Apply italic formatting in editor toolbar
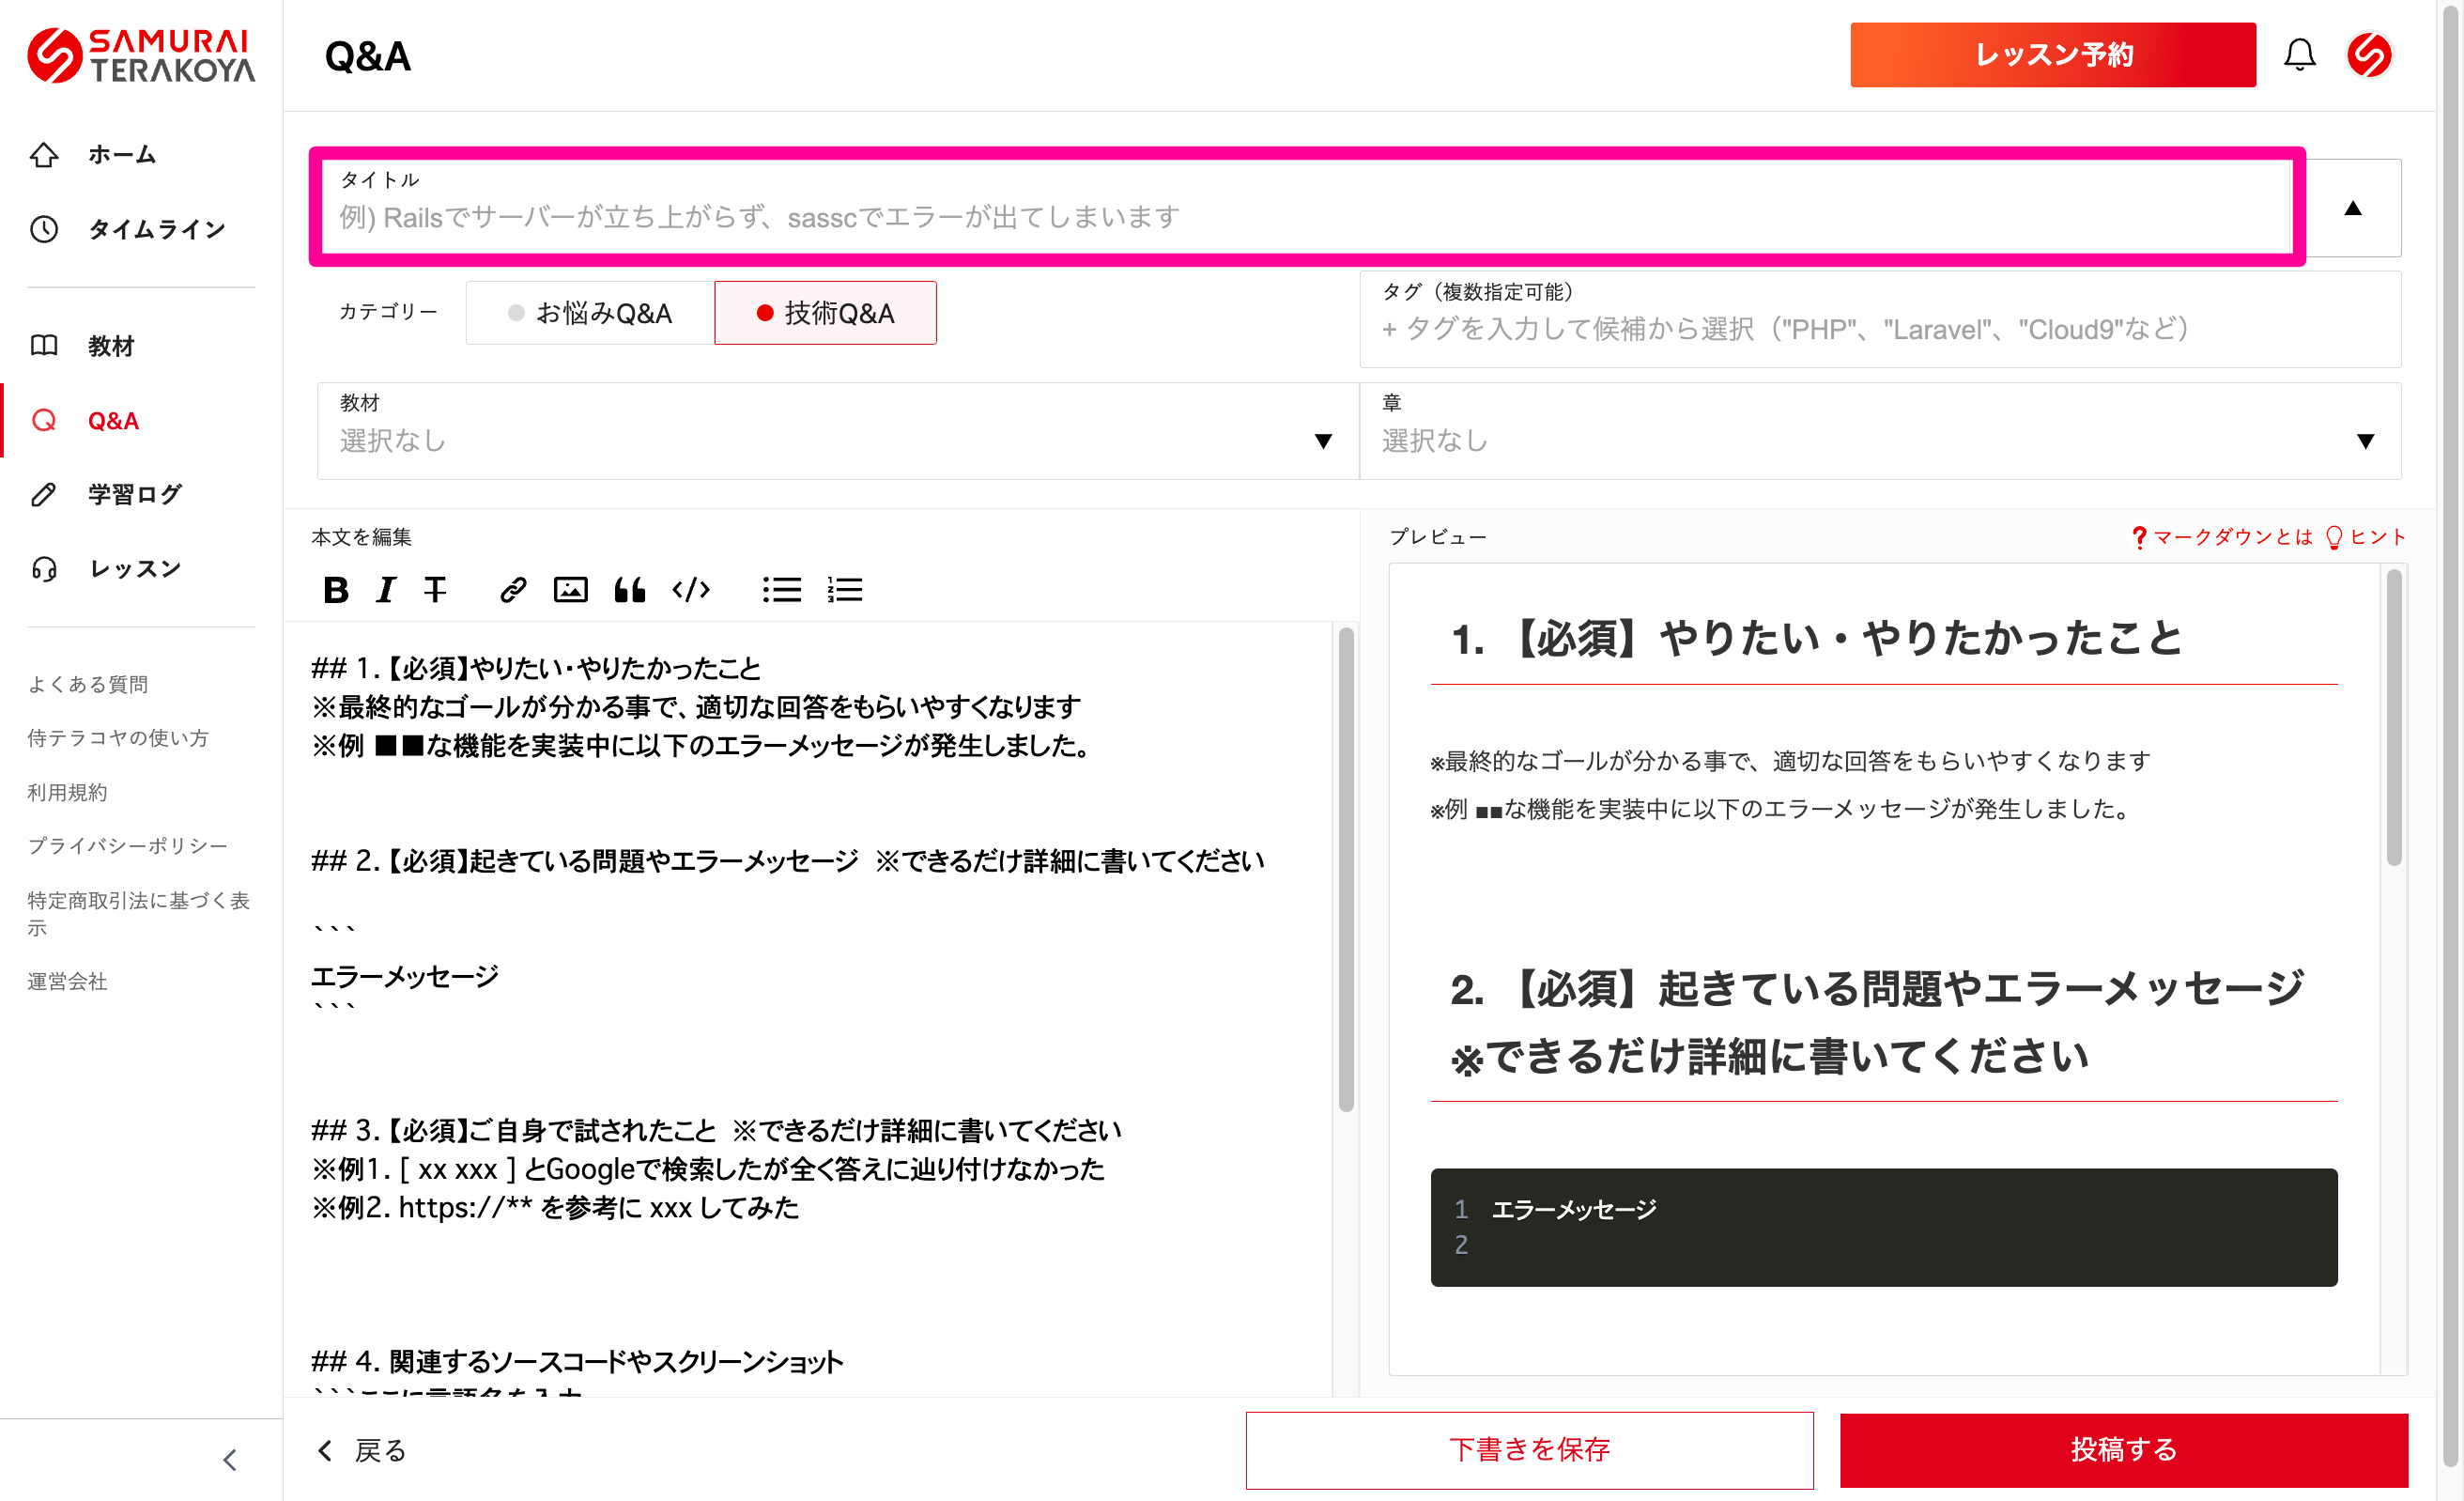 point(386,590)
